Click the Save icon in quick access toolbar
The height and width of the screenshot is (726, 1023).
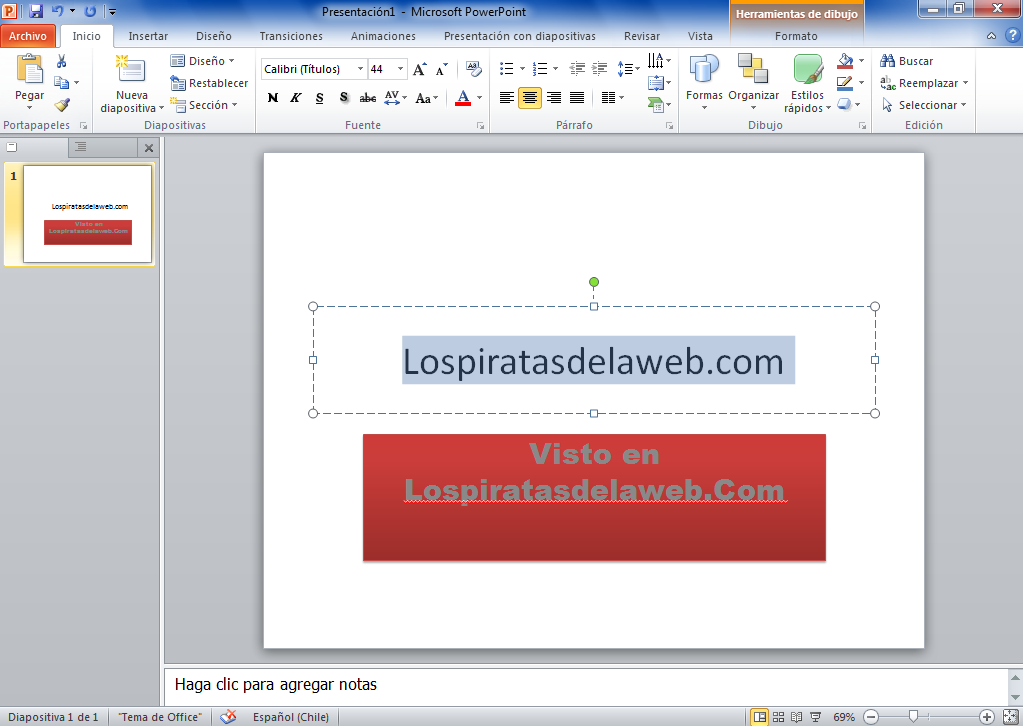(x=36, y=11)
